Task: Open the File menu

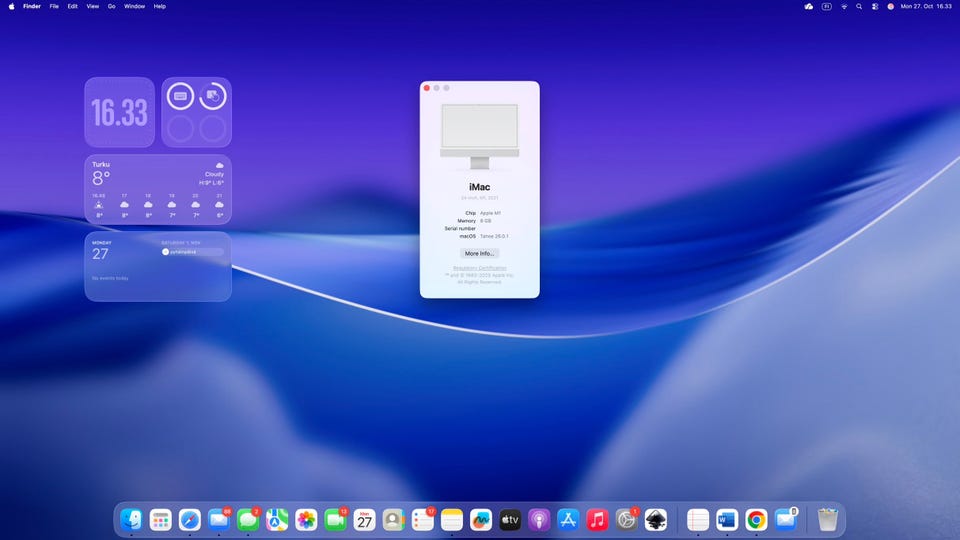Action: 54,6
